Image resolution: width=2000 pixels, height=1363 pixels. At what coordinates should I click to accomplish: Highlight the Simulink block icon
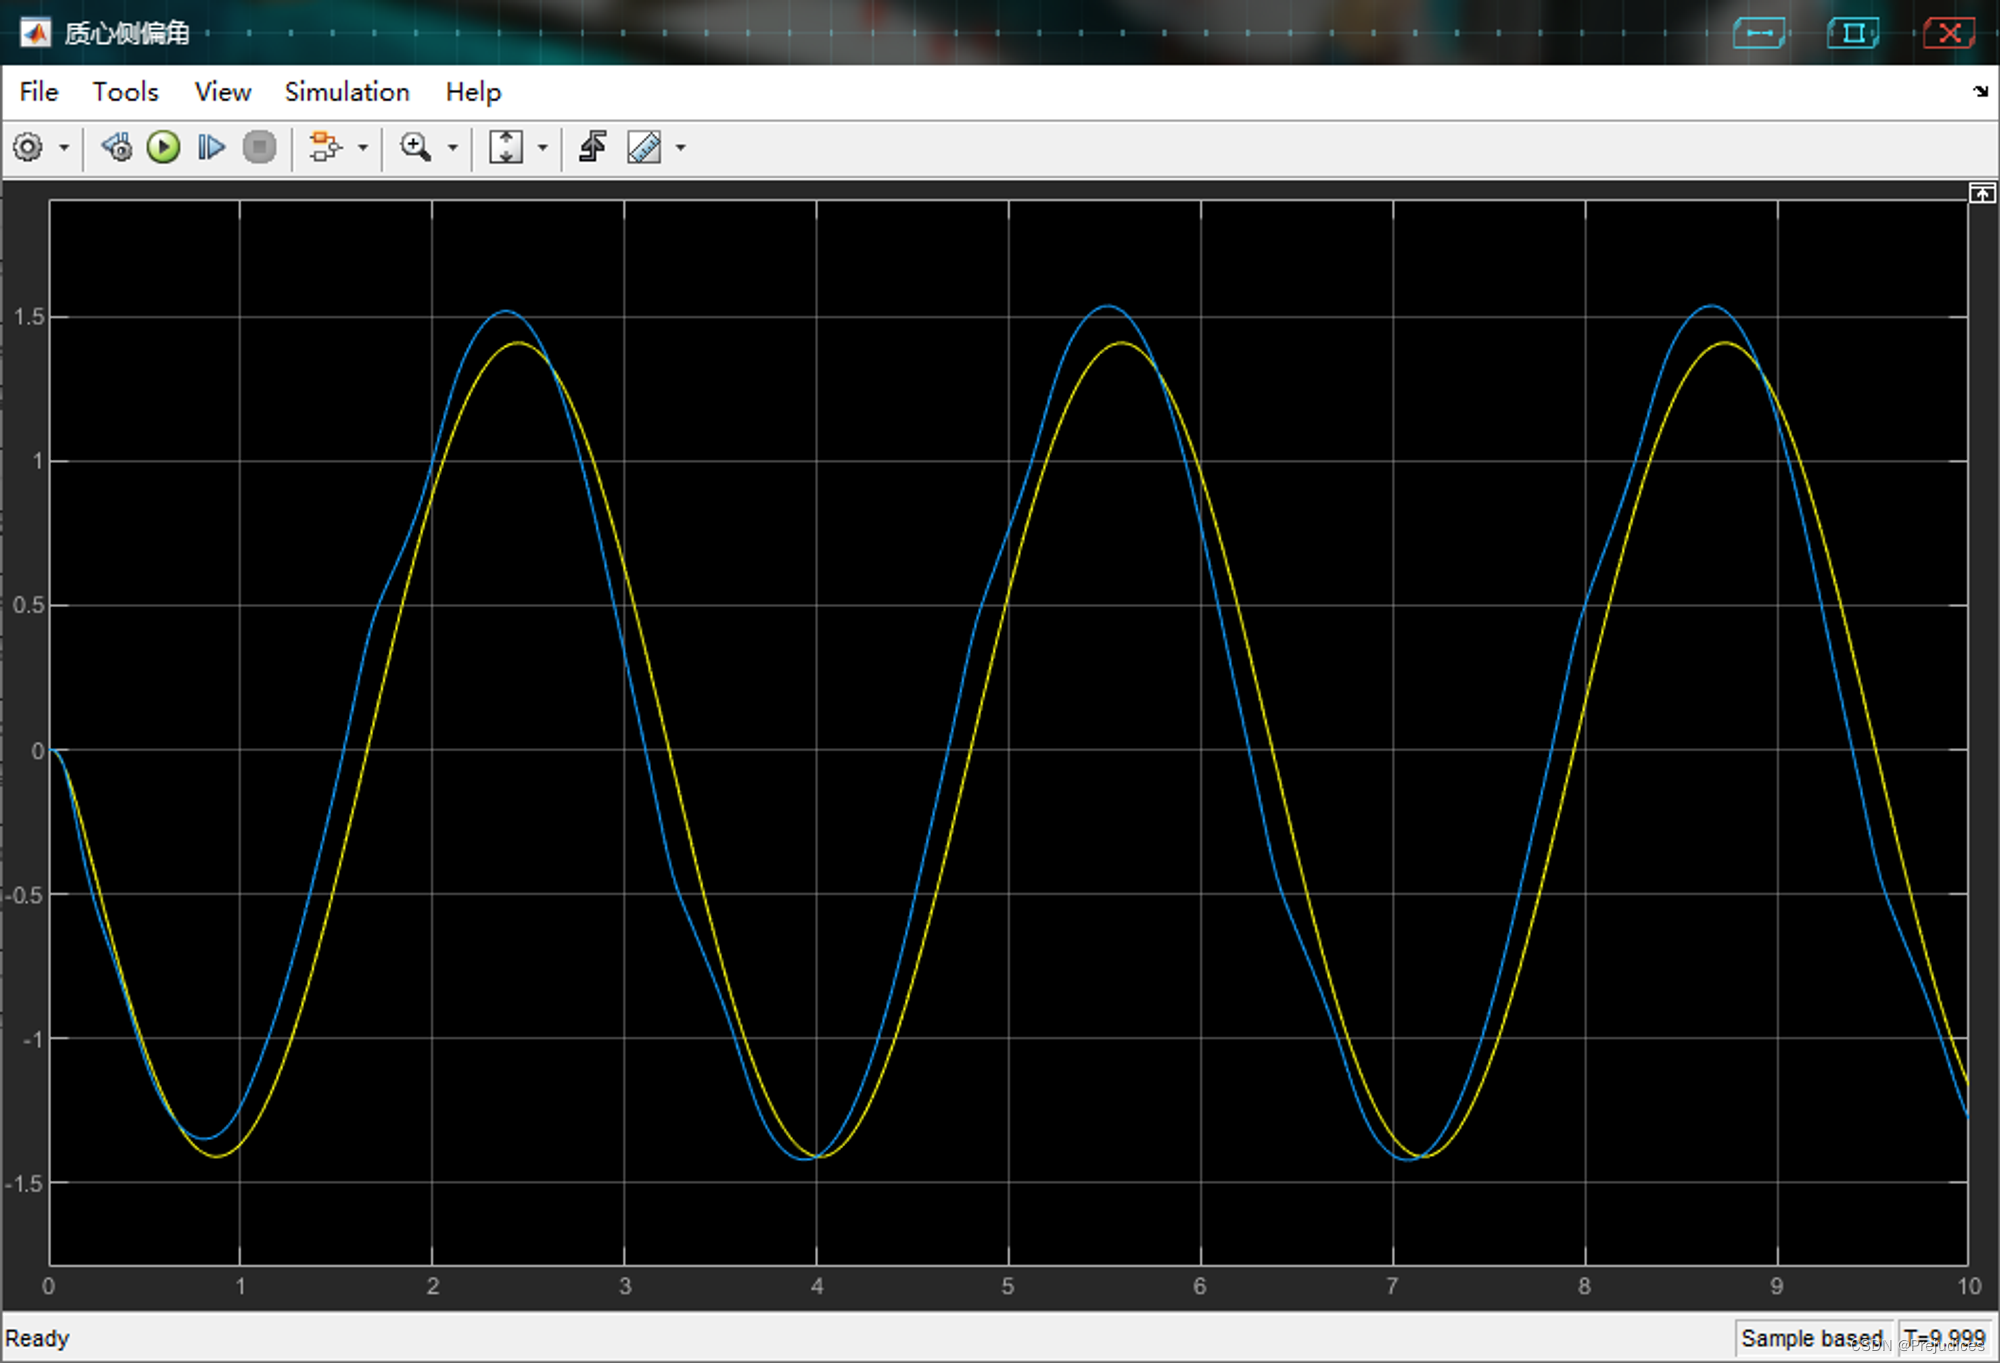(325, 148)
